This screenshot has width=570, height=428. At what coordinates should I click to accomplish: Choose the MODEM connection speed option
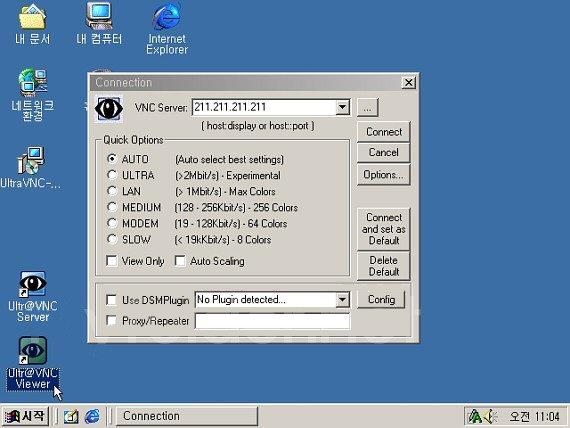[112, 223]
